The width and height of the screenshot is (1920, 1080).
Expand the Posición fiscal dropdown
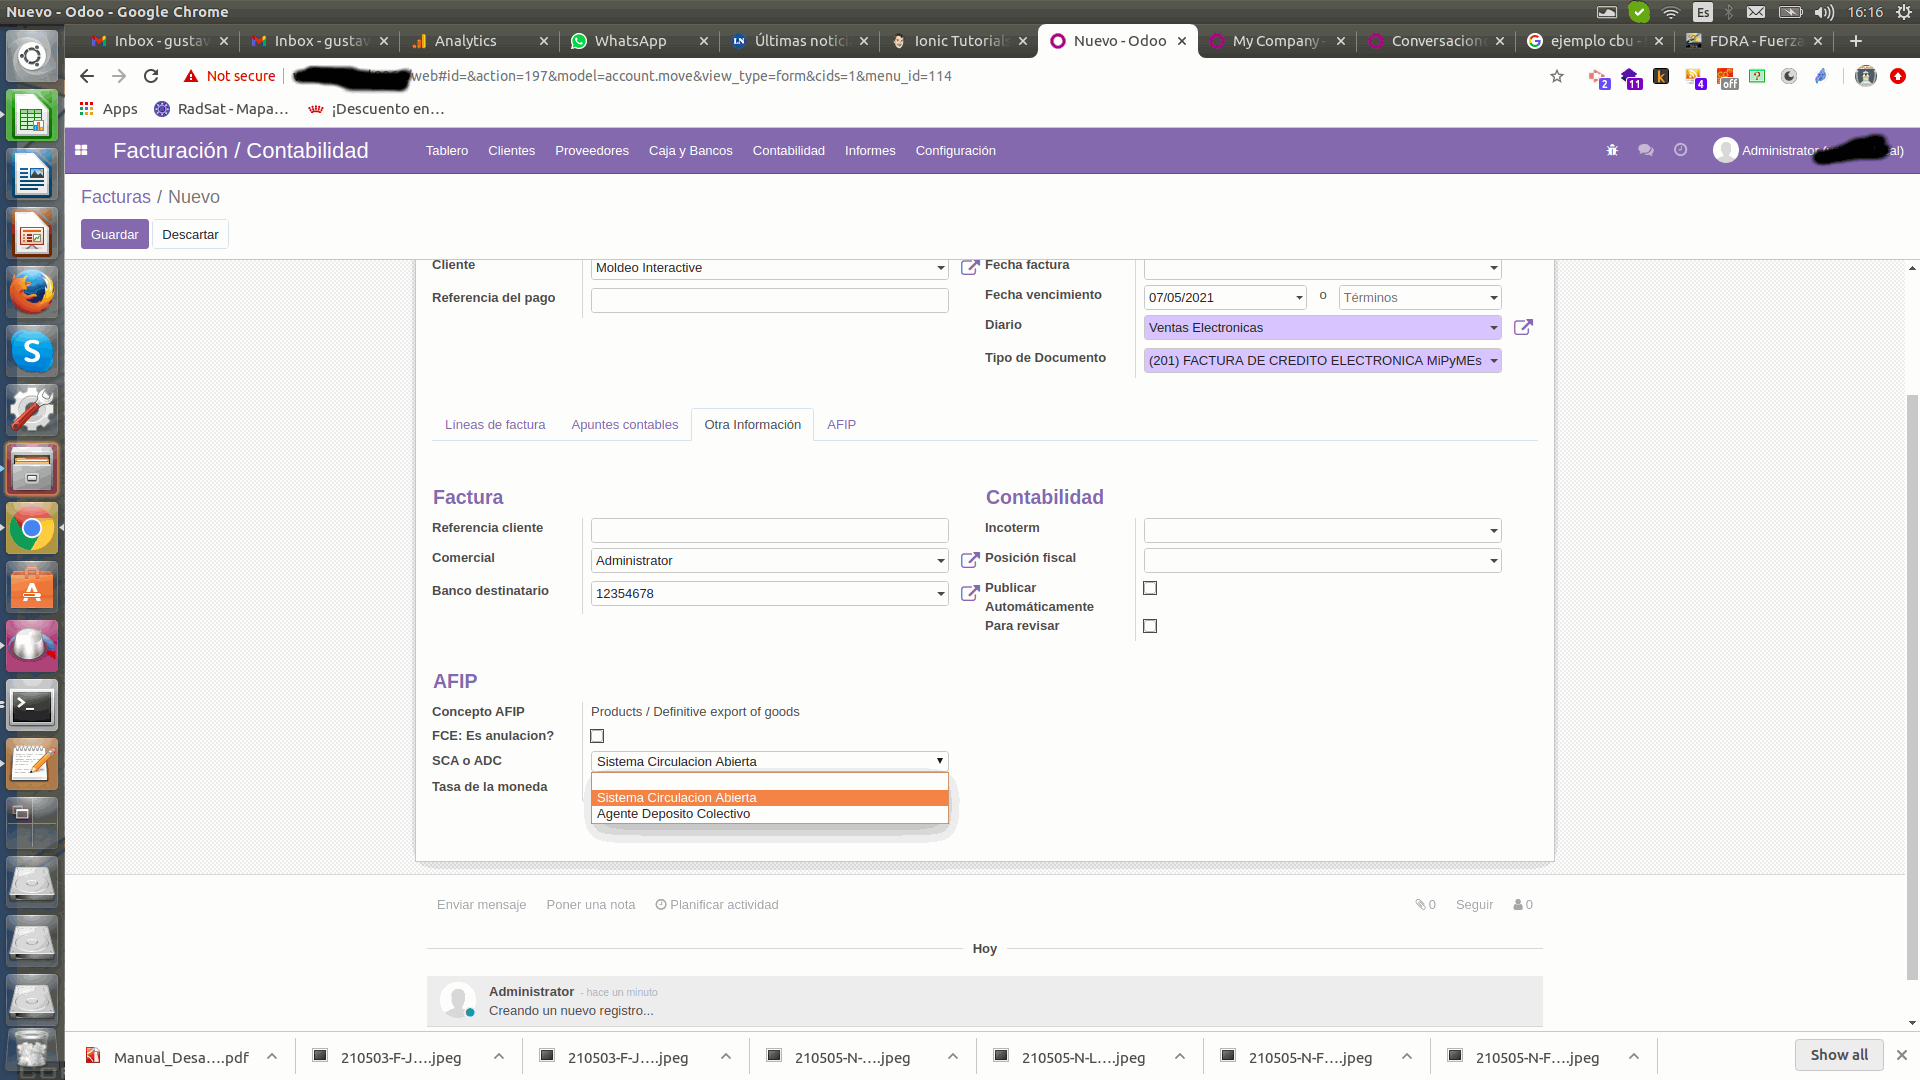point(1493,561)
